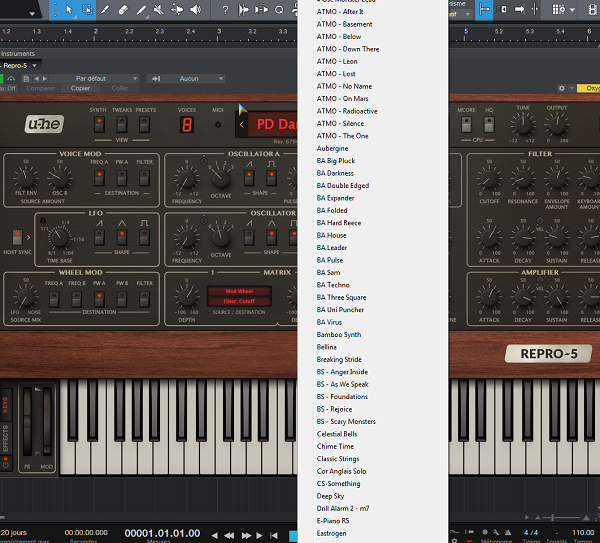Select the Arrow tool in toolbar

(69, 10)
